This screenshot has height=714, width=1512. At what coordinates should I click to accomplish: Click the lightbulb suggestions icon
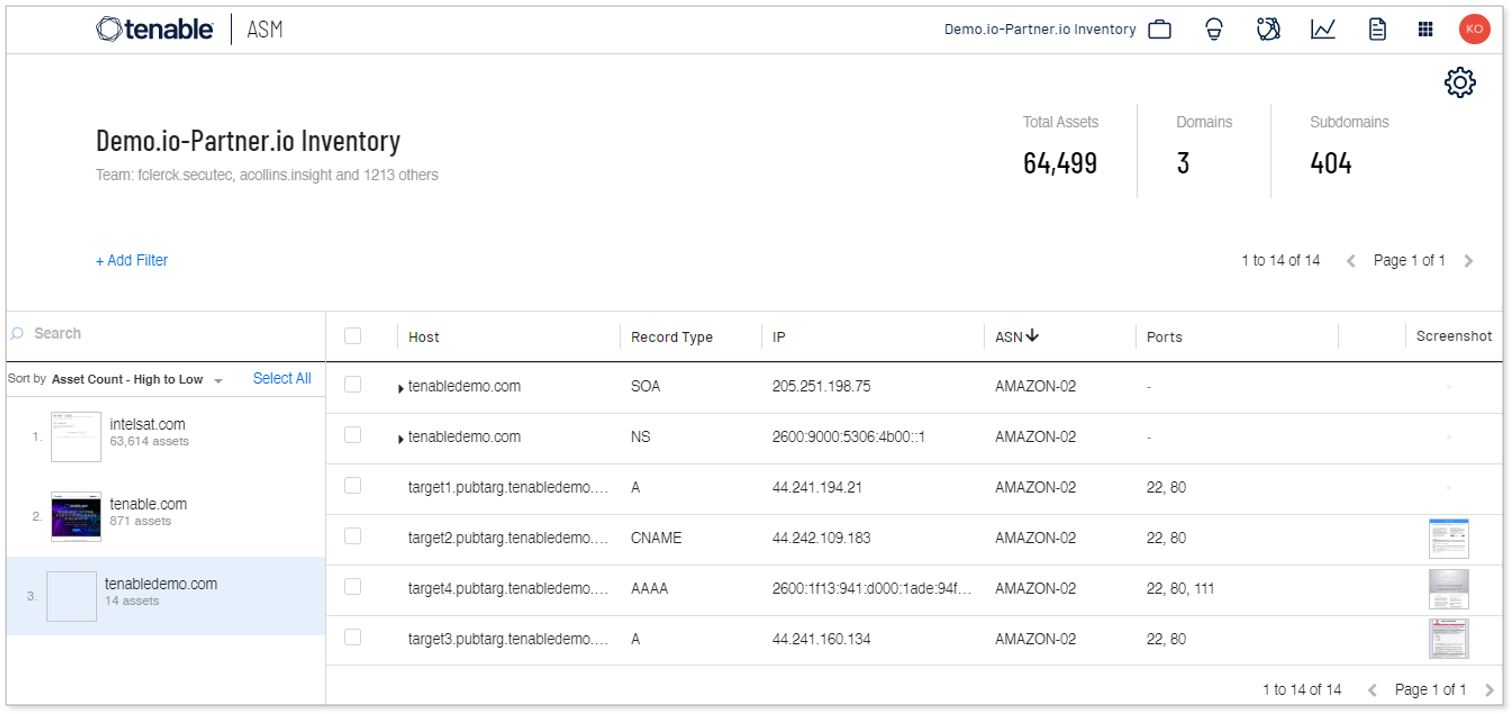point(1213,29)
